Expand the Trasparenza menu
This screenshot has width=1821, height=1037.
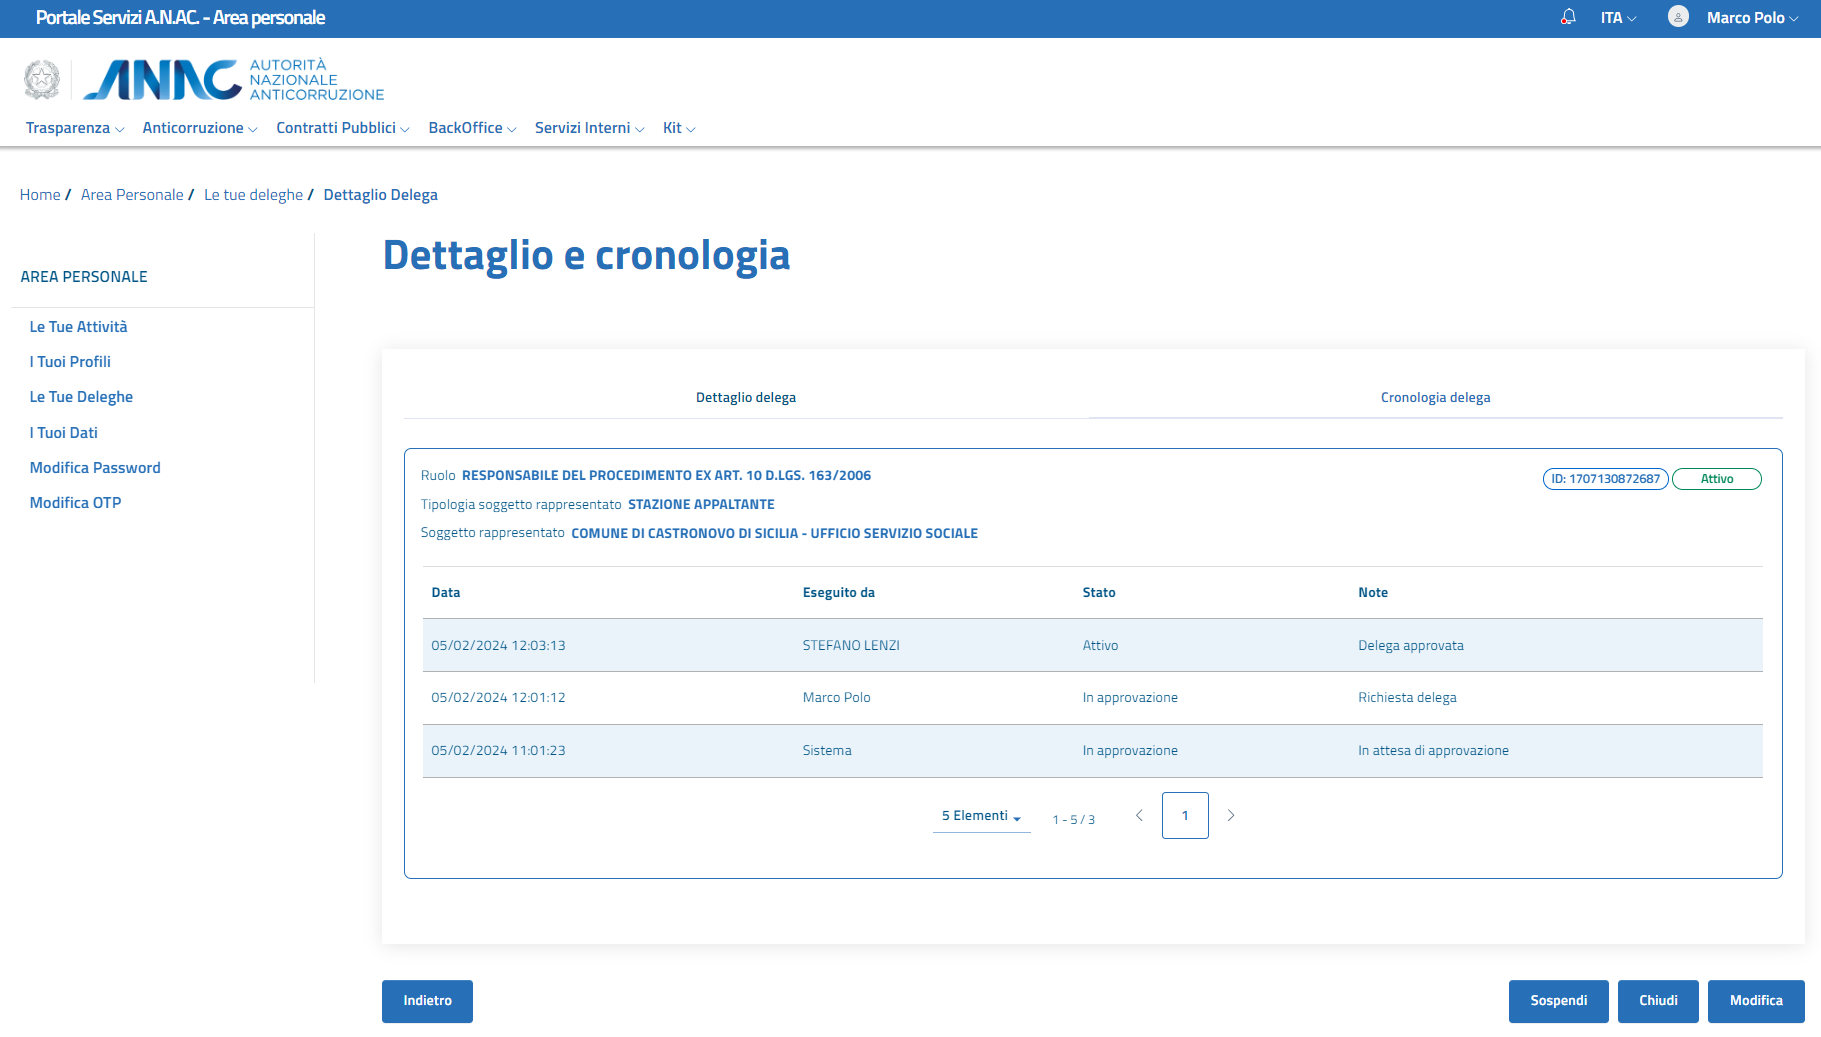click(x=75, y=128)
